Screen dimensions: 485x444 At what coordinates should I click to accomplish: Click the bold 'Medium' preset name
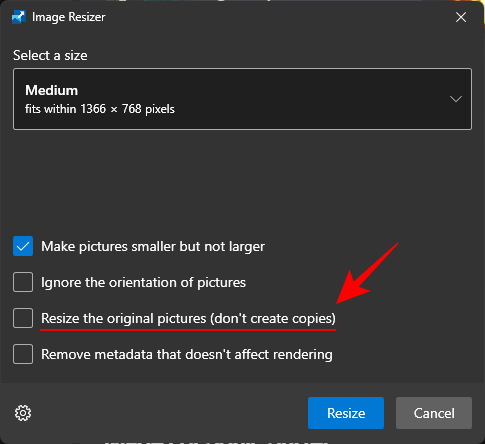tap(52, 90)
